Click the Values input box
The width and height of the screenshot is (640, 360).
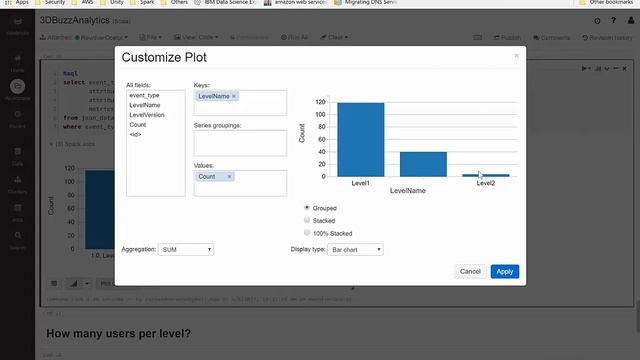point(240,183)
